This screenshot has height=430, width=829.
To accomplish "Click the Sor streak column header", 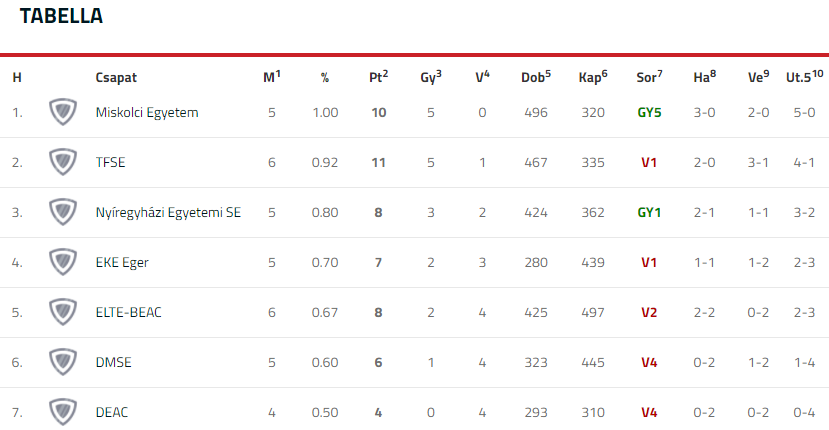I will 649,77.
